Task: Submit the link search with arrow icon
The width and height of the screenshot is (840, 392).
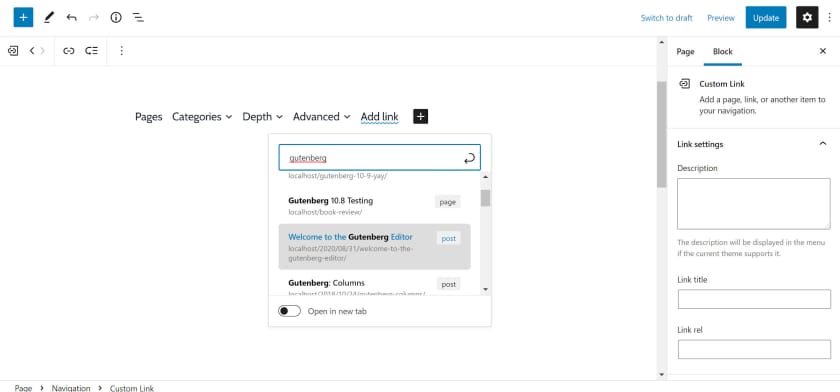Action: coord(469,158)
